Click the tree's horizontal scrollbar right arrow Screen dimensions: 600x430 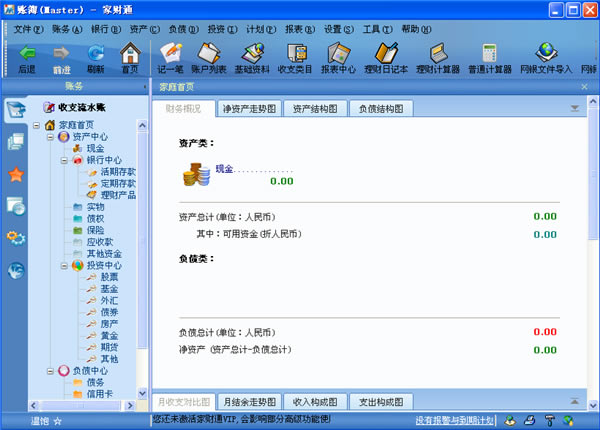pyautogui.click(x=130, y=406)
